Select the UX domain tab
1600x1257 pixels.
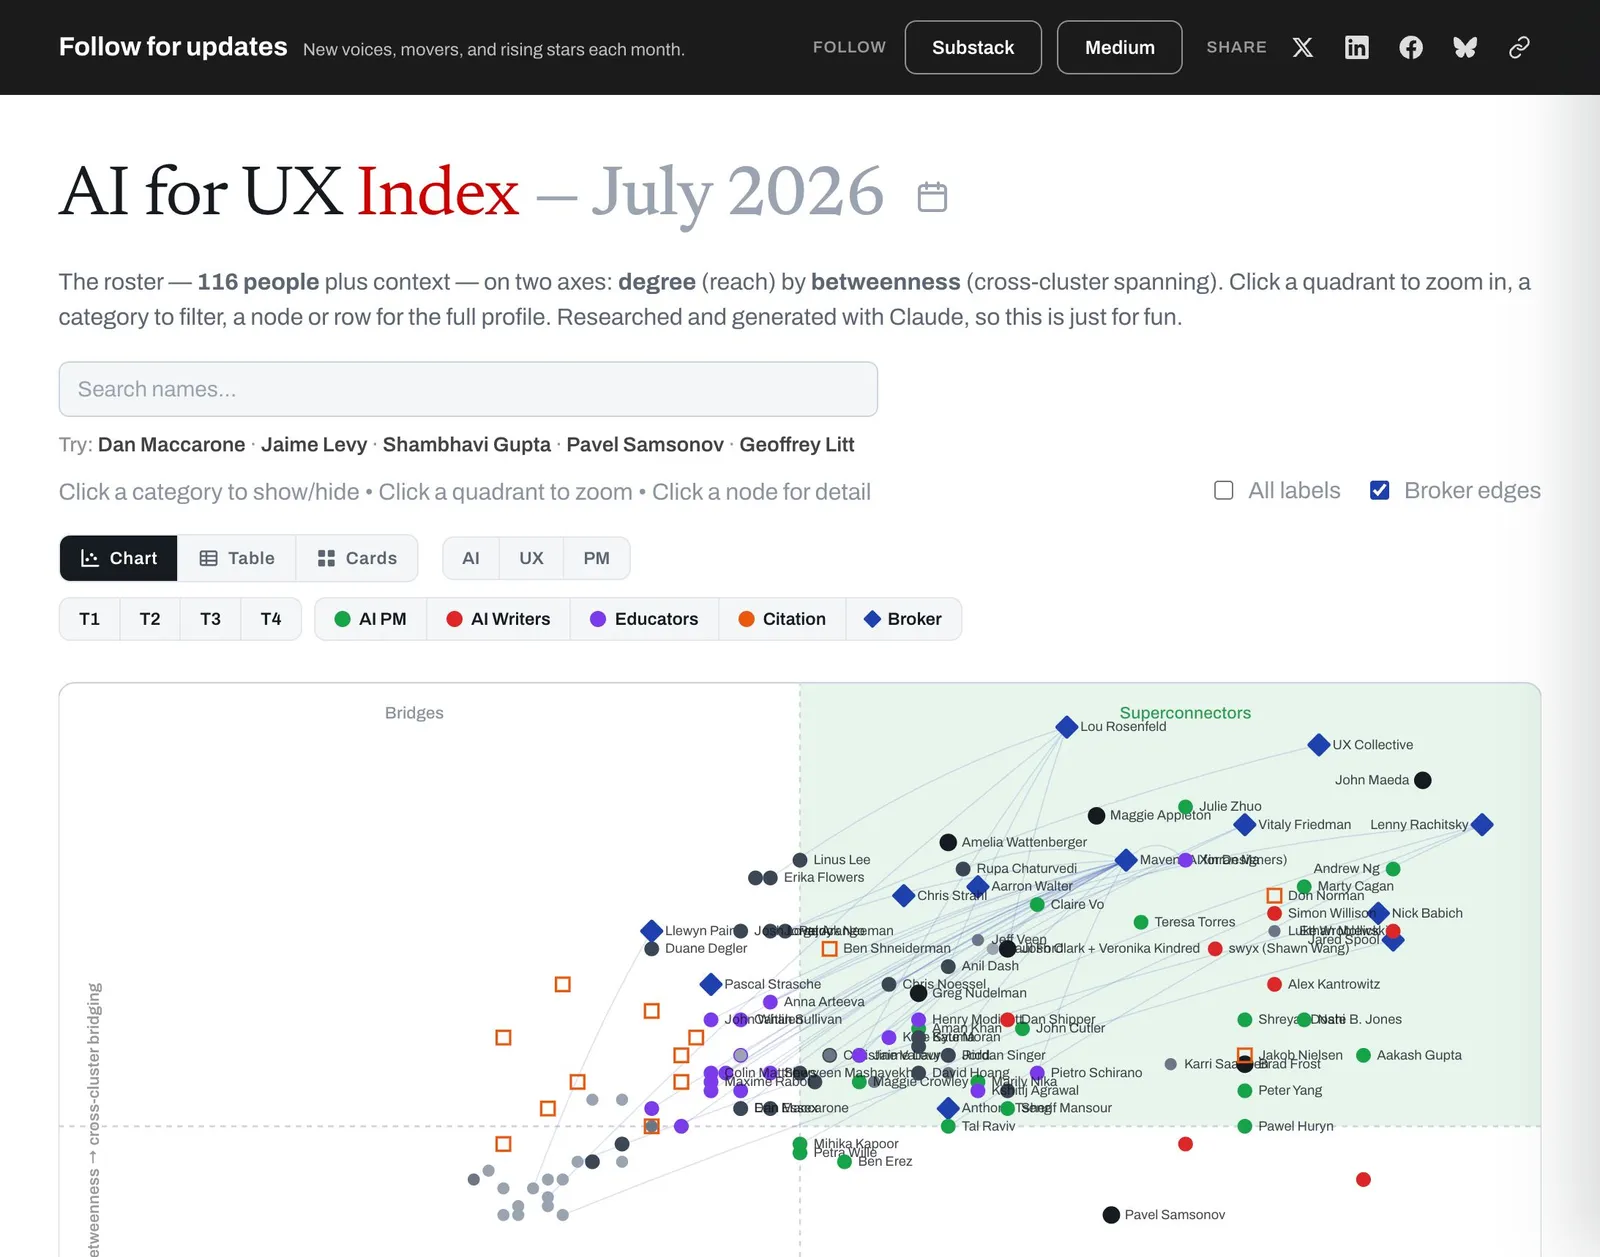(531, 558)
